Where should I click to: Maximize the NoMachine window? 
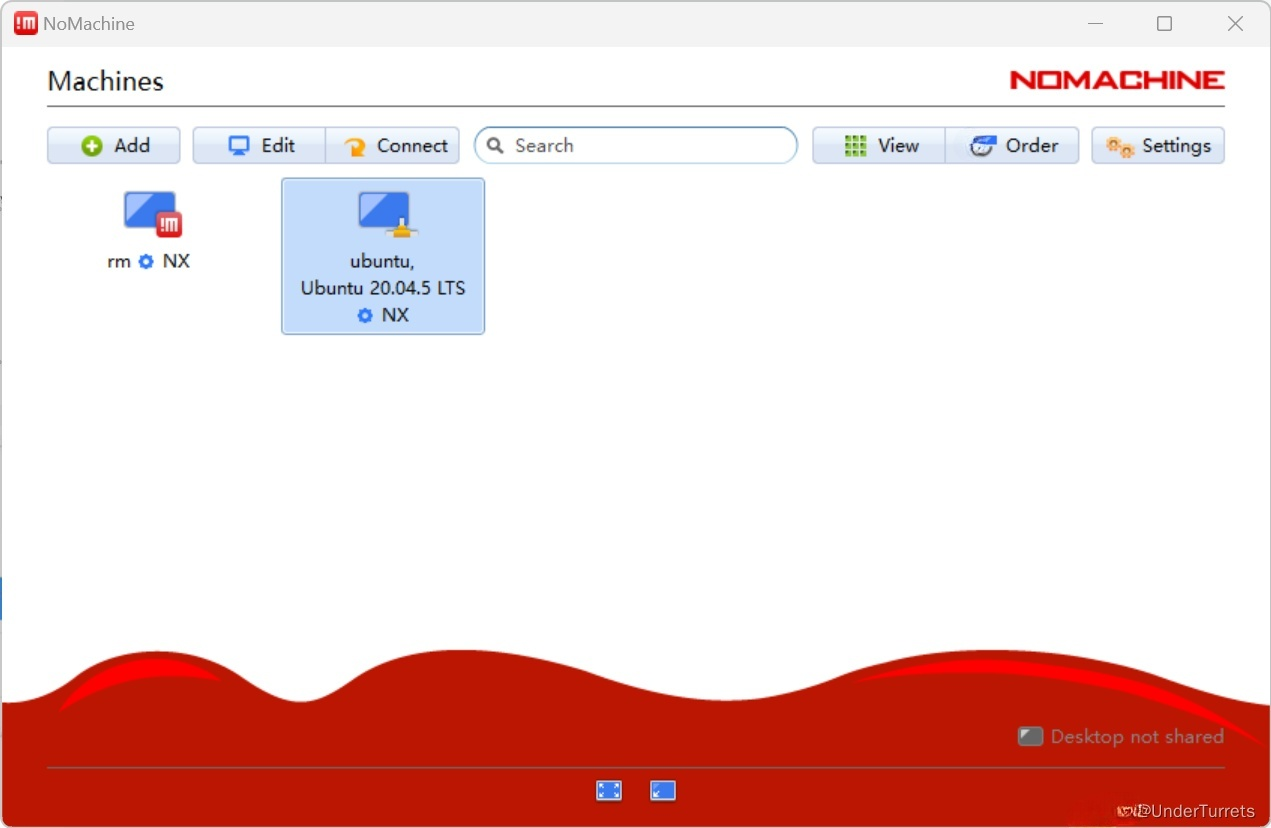[1164, 24]
